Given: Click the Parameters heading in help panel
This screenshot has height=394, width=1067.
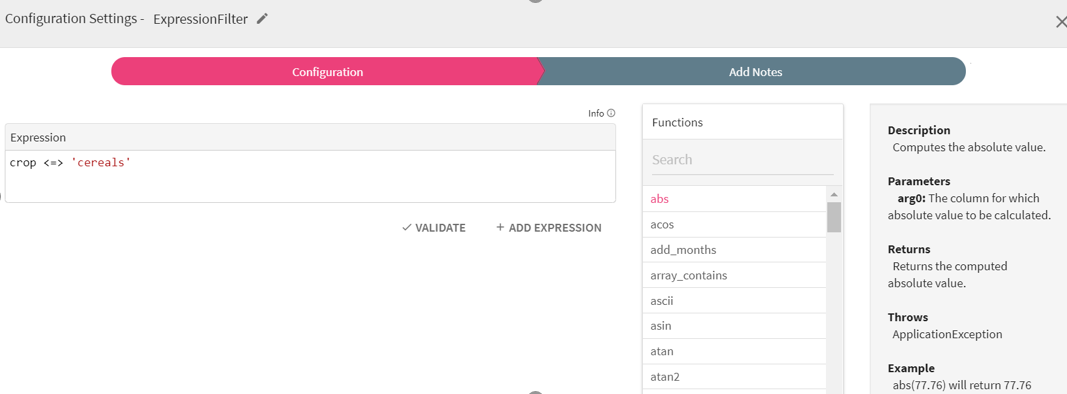Looking at the screenshot, I should (919, 182).
